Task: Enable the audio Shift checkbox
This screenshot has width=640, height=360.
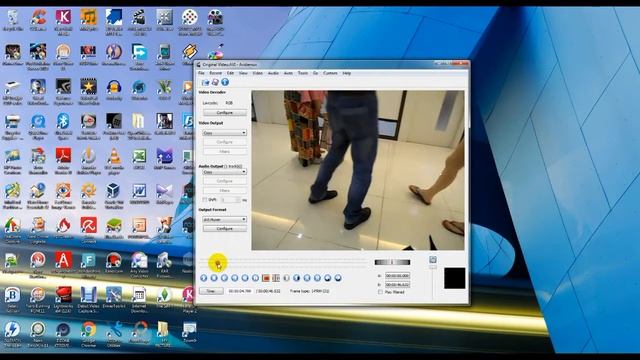Action: click(x=205, y=200)
